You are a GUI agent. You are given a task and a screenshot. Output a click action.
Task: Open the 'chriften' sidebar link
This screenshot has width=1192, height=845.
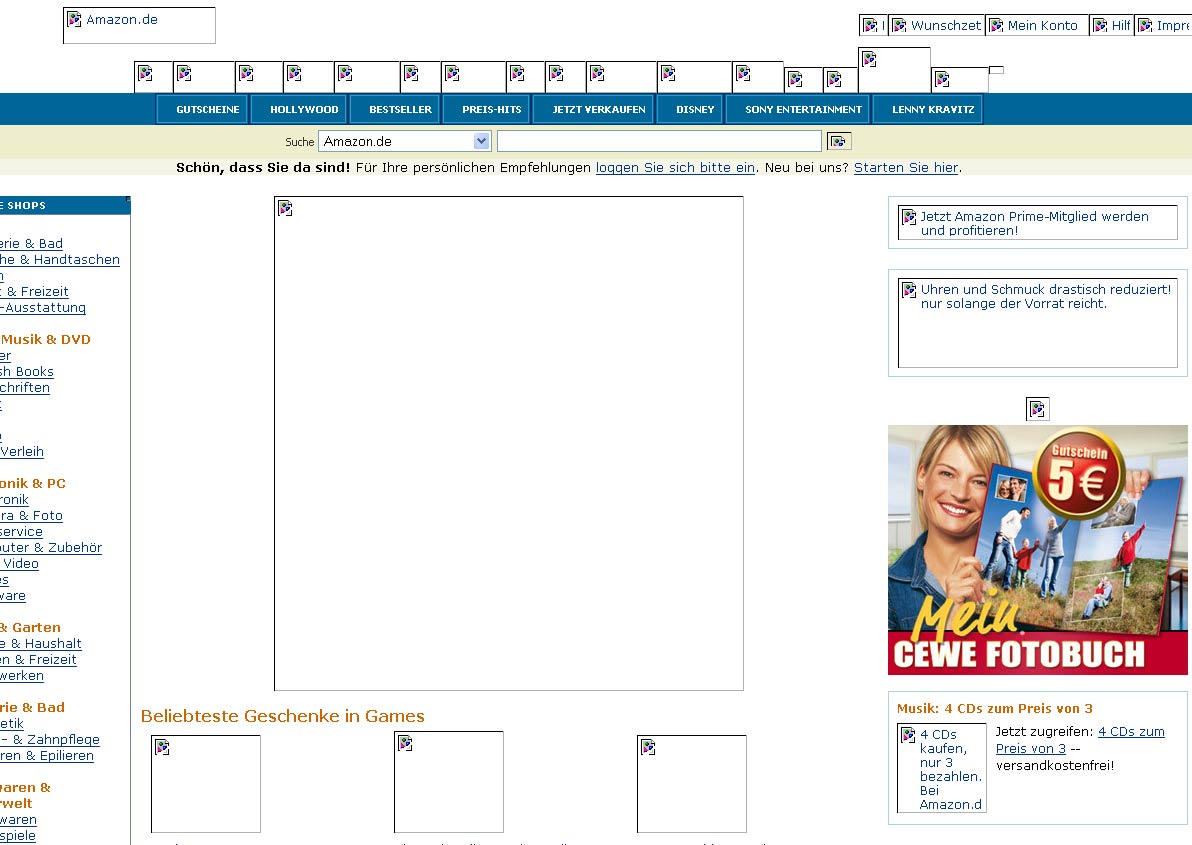pos(25,388)
